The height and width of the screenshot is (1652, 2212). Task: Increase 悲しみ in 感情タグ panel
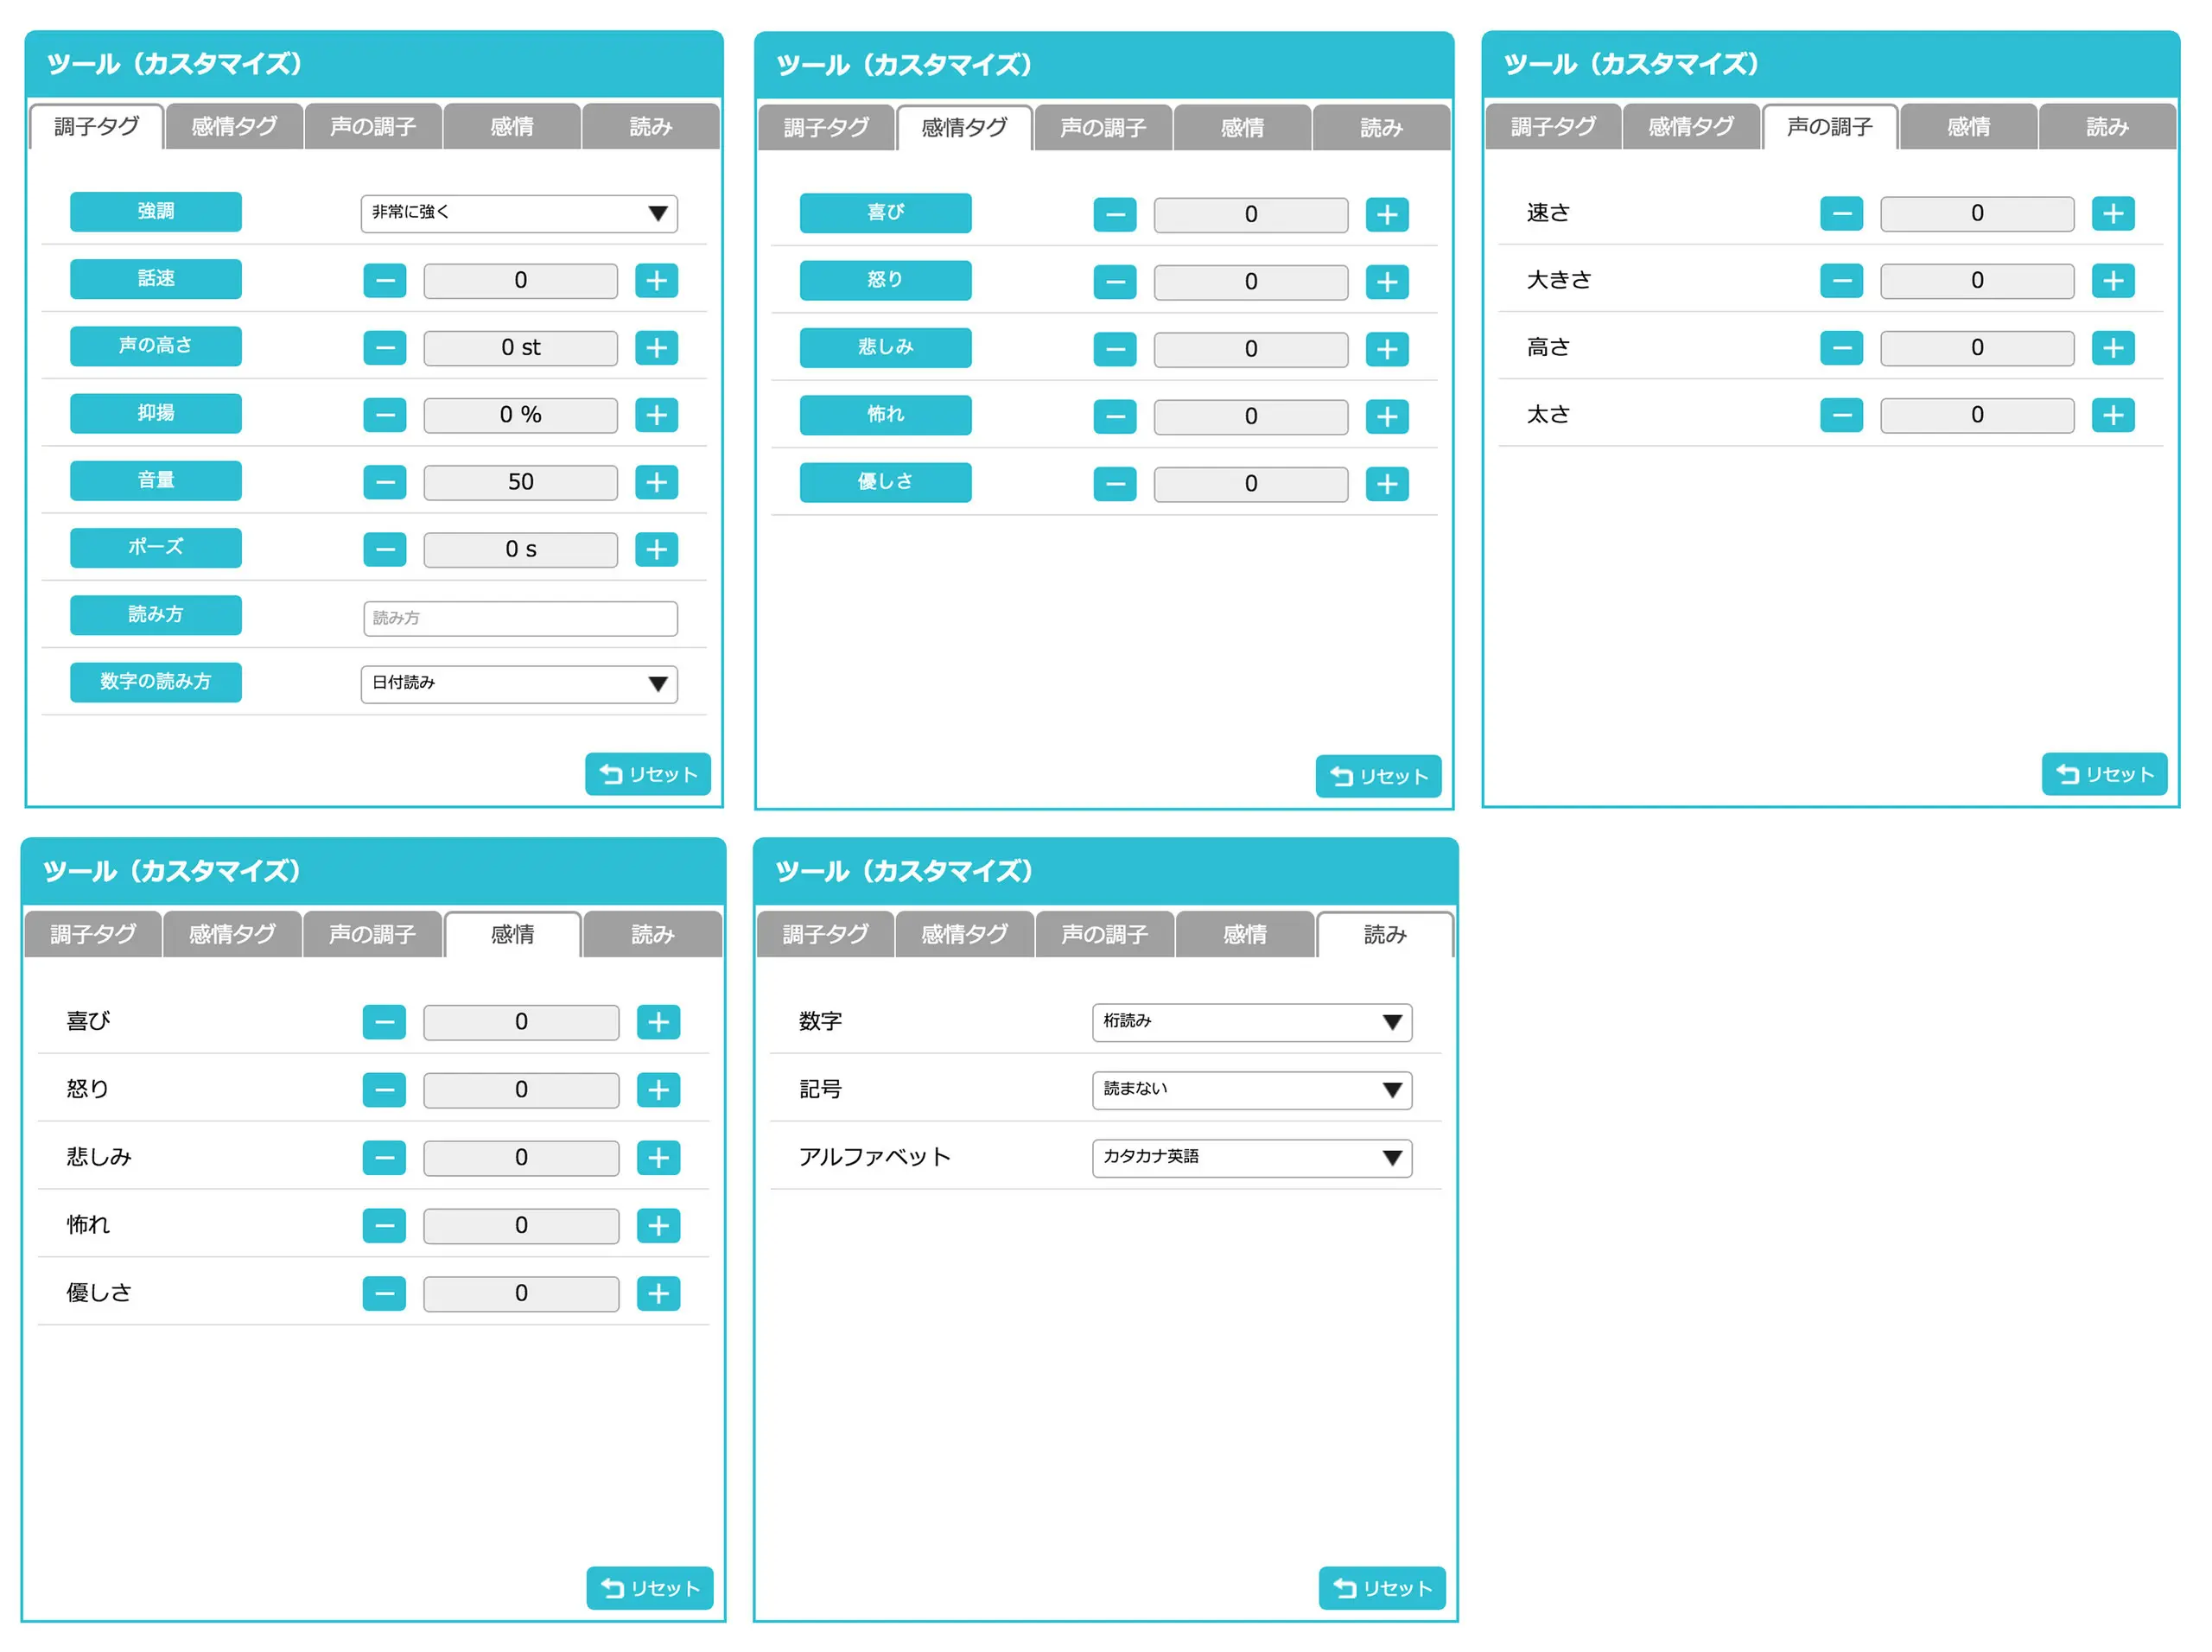click(1387, 349)
